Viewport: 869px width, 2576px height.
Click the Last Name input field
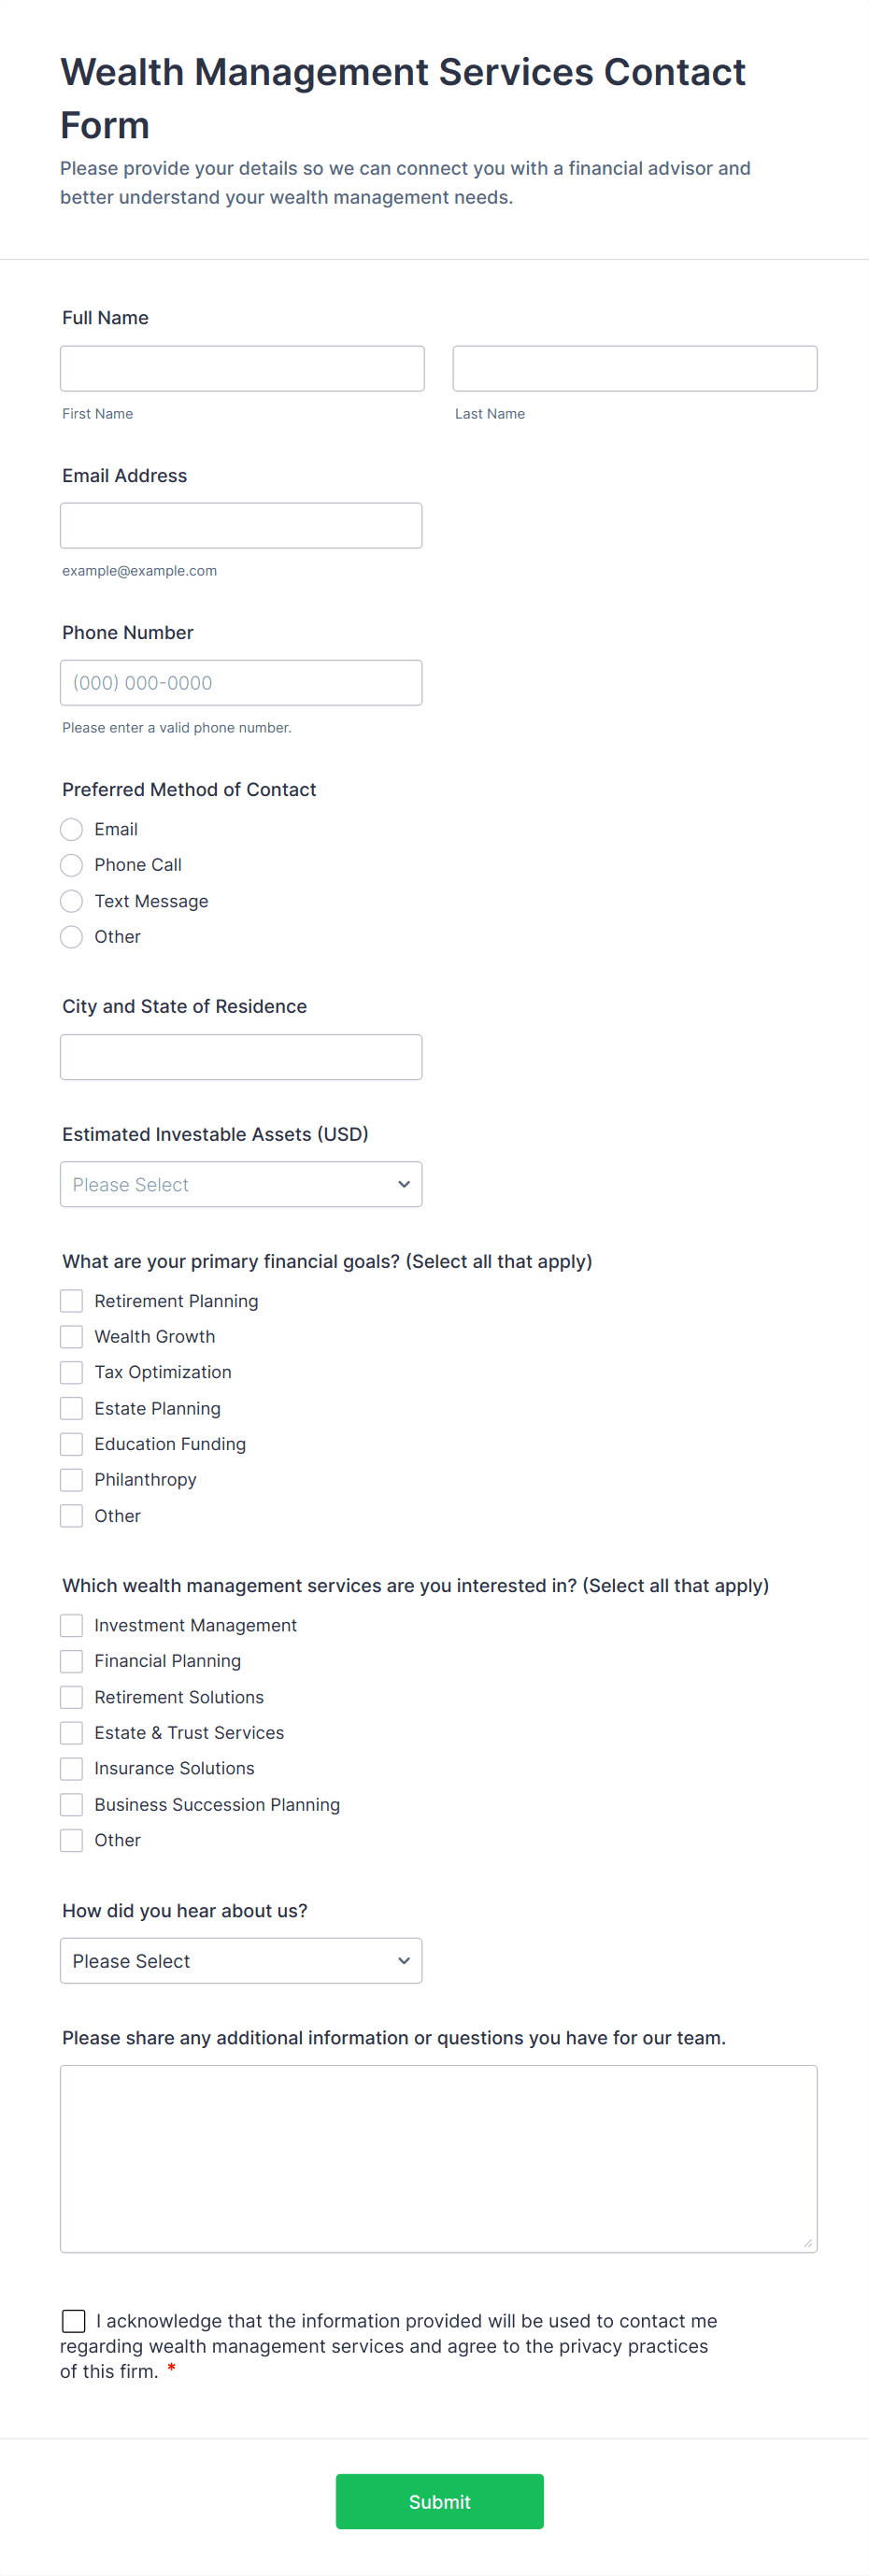pos(634,368)
